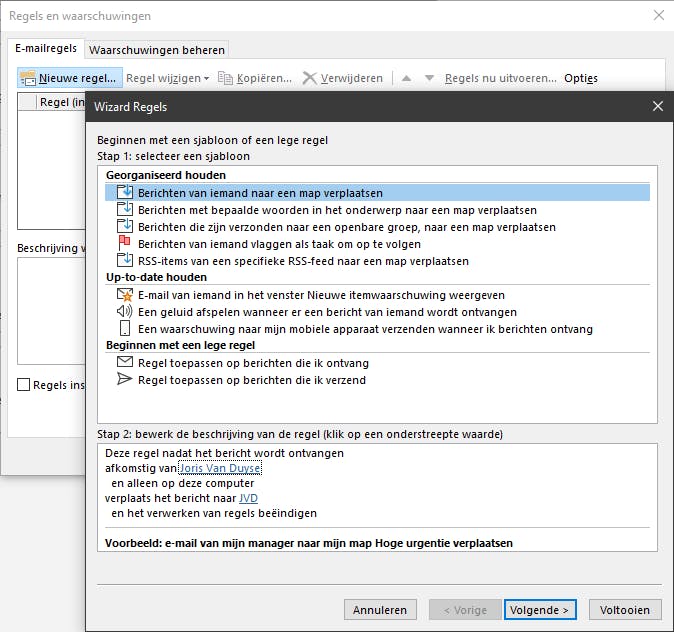Click 'en alleen op deze computer' line

pyautogui.click(x=182, y=483)
